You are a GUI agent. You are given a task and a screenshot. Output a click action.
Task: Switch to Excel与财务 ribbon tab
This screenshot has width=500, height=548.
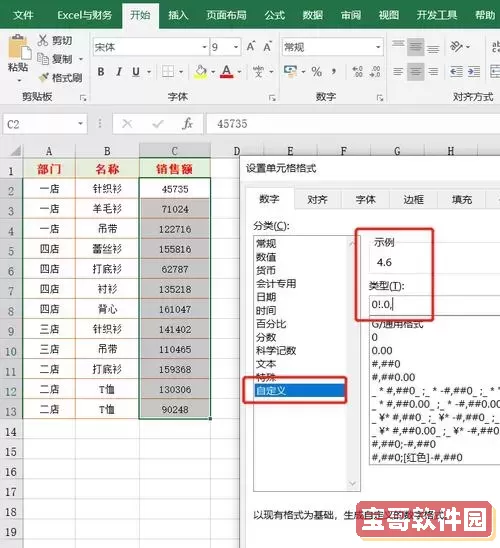[x=85, y=15]
